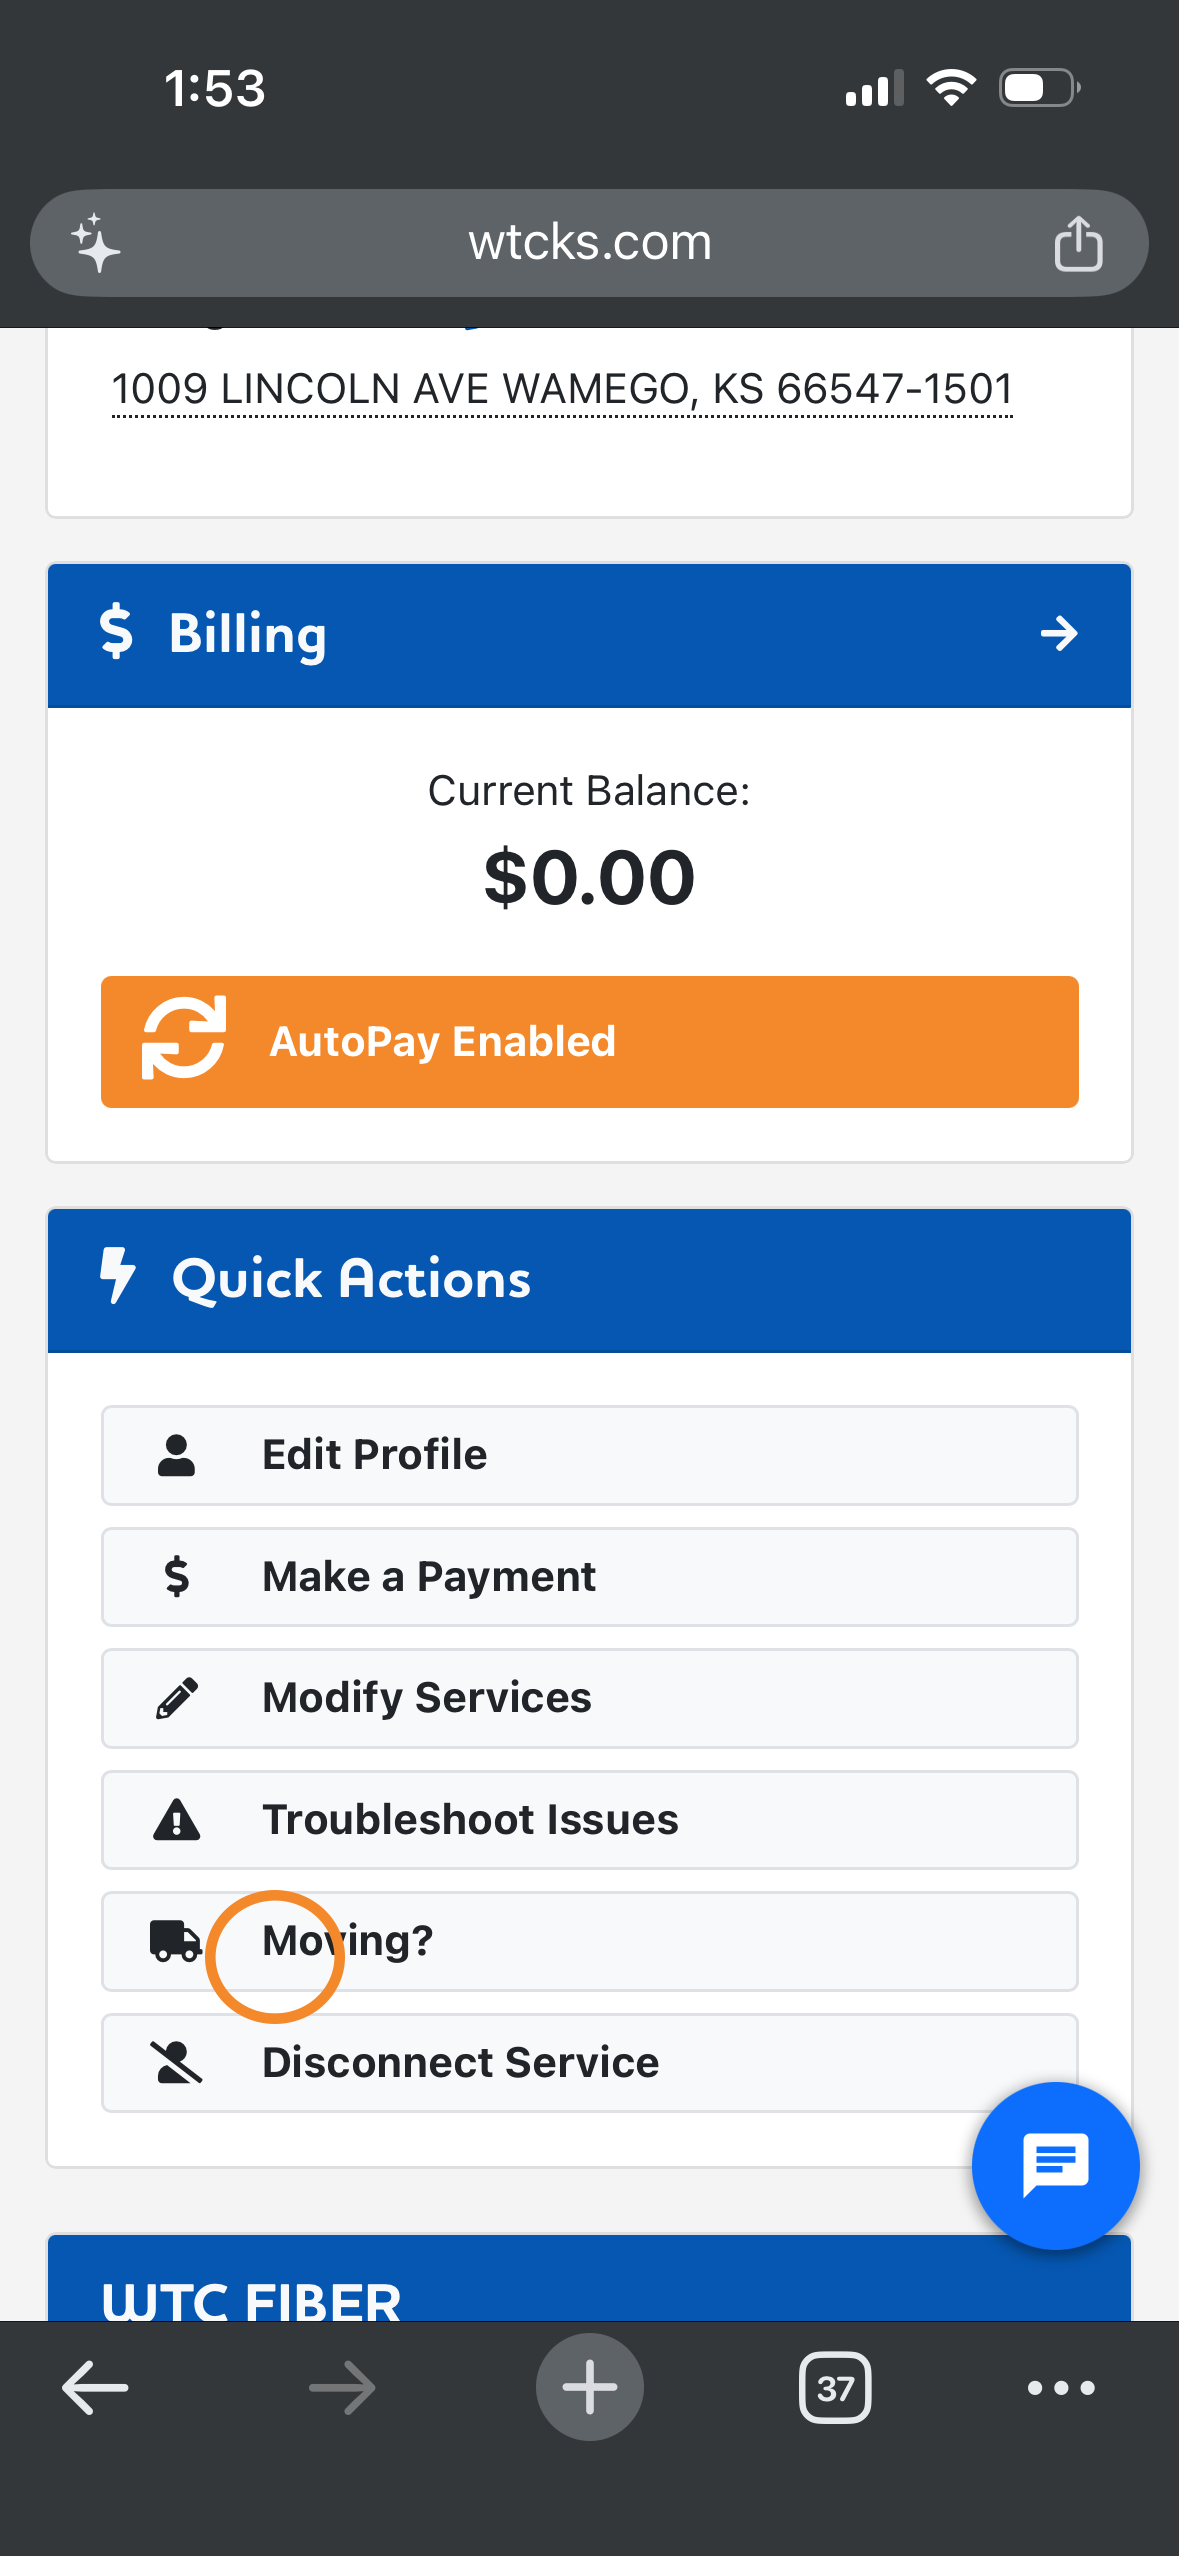Expand Billing section with arrow
The height and width of the screenshot is (2556, 1179).
(1059, 634)
